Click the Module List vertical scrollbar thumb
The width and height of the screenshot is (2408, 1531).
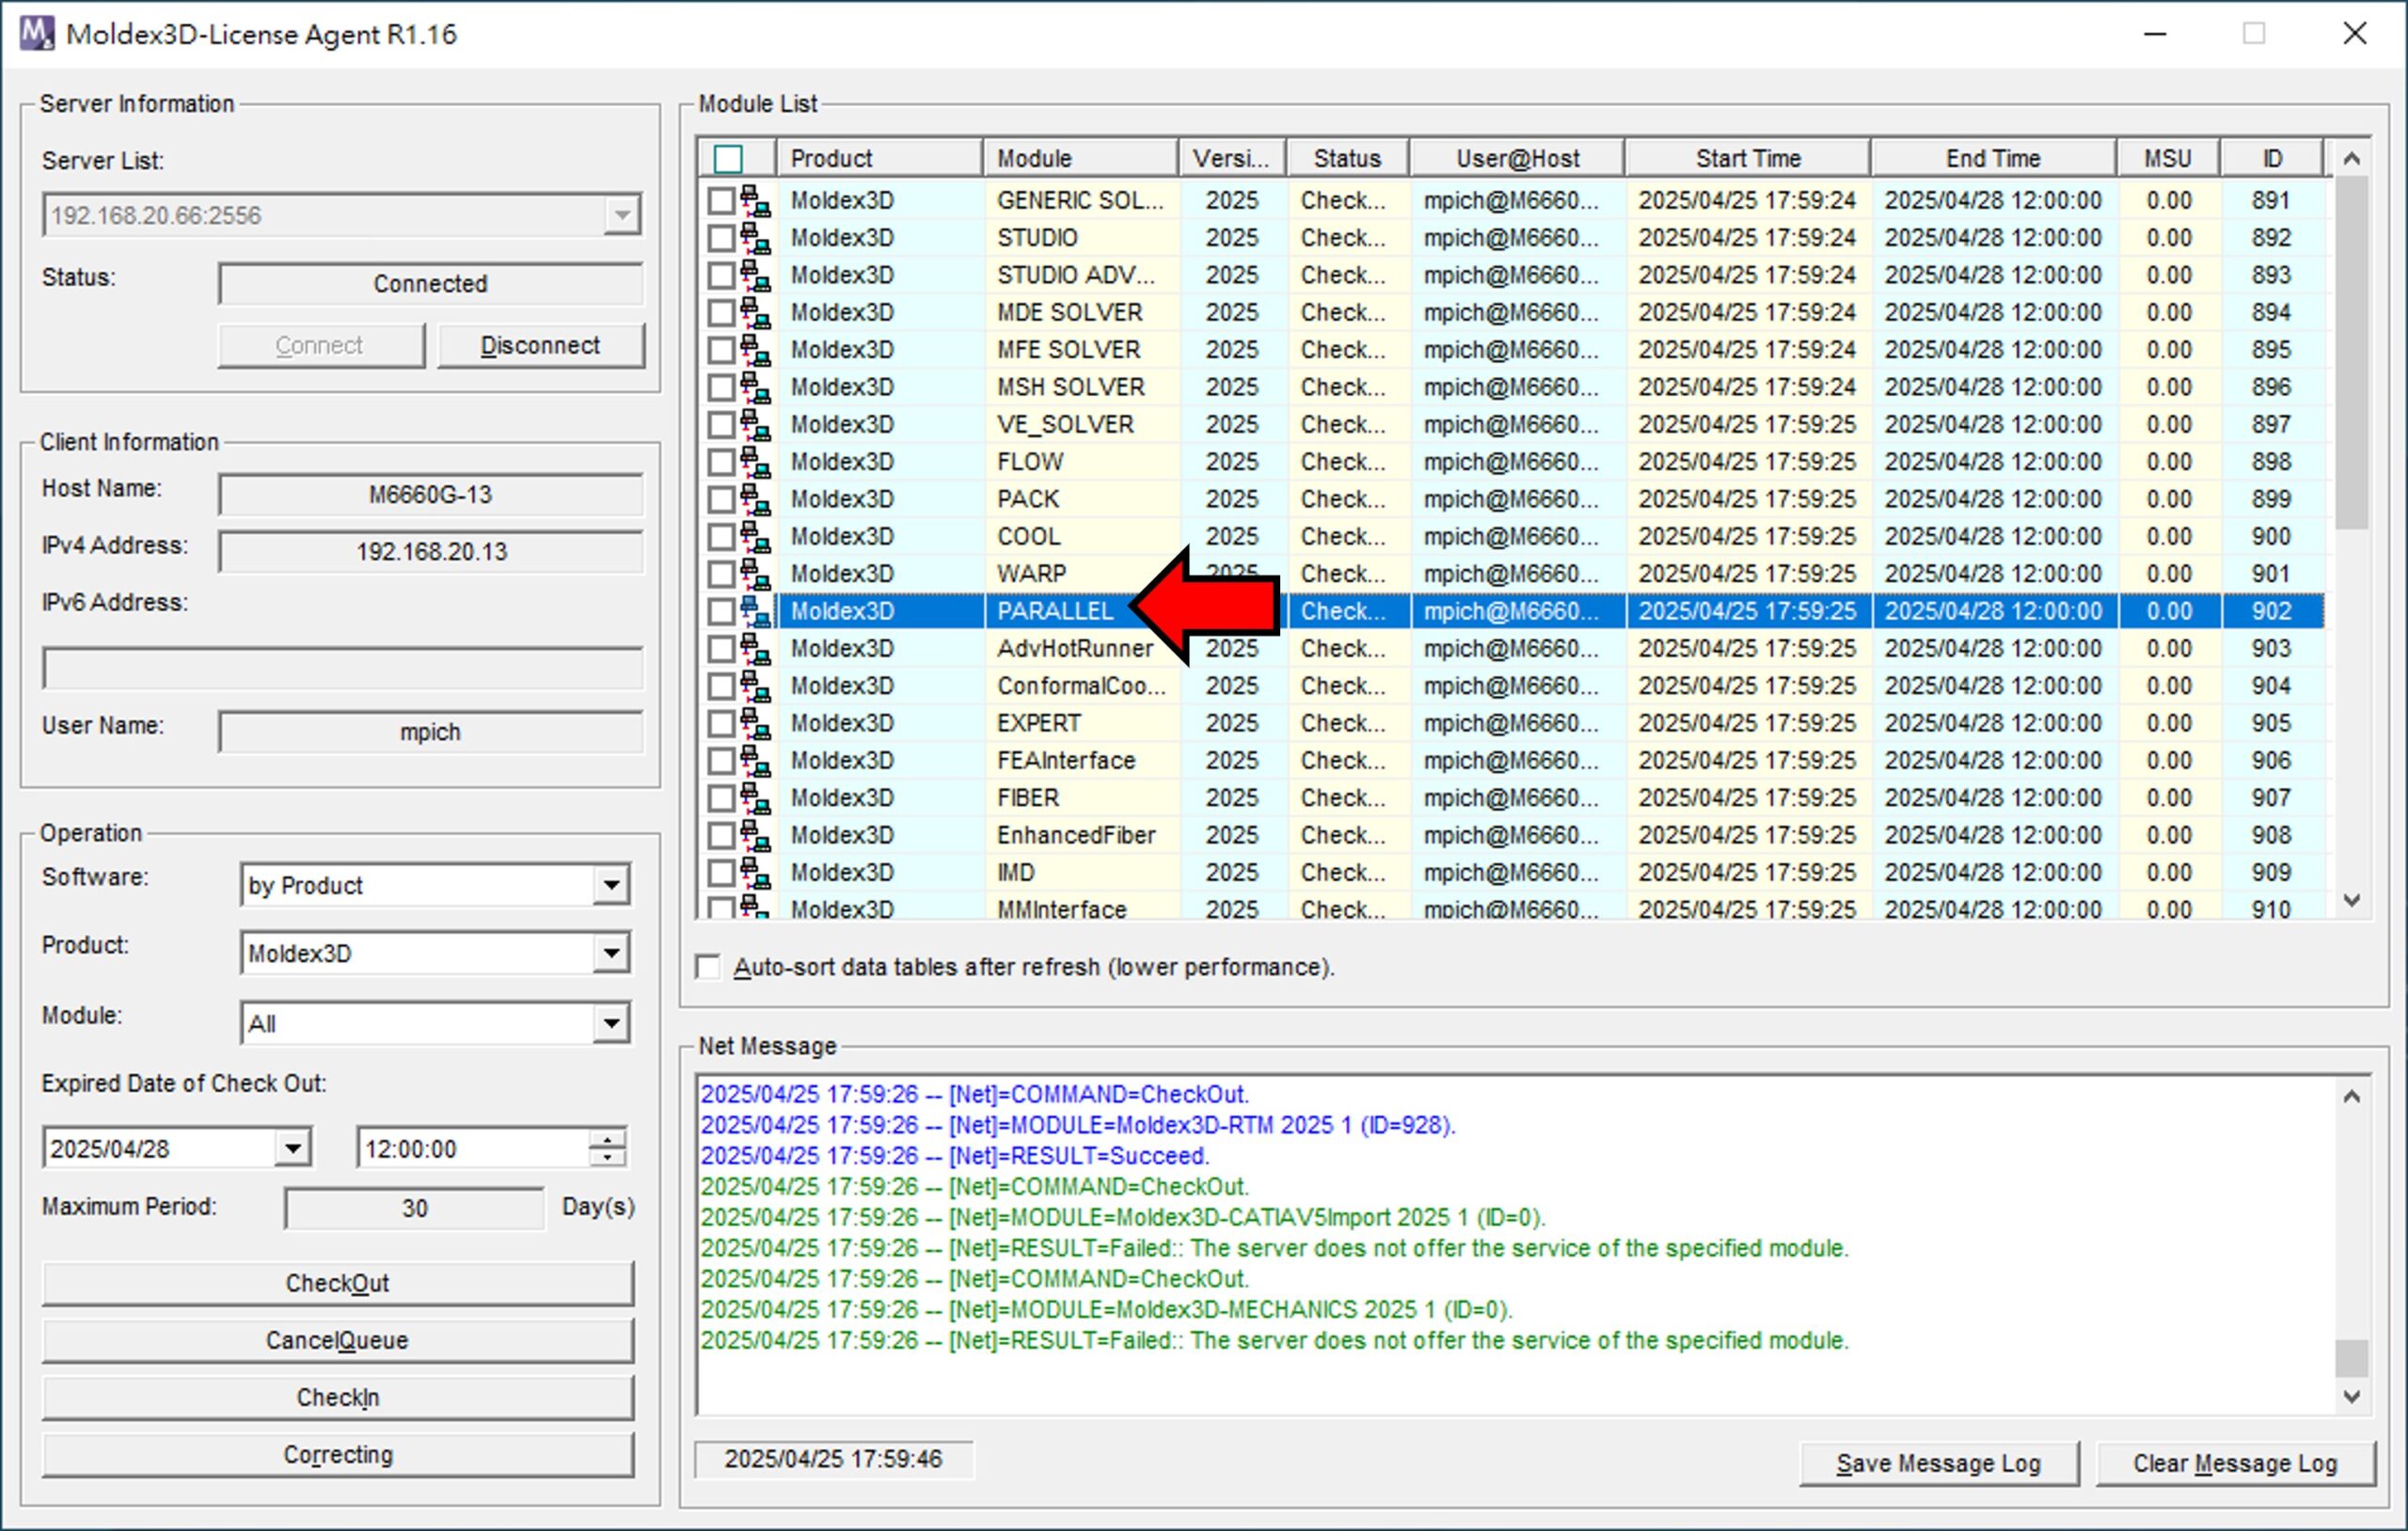pyautogui.click(x=2351, y=353)
